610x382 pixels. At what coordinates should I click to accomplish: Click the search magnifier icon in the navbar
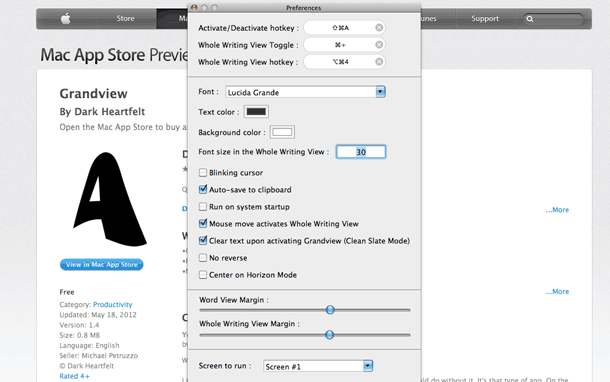[530, 19]
